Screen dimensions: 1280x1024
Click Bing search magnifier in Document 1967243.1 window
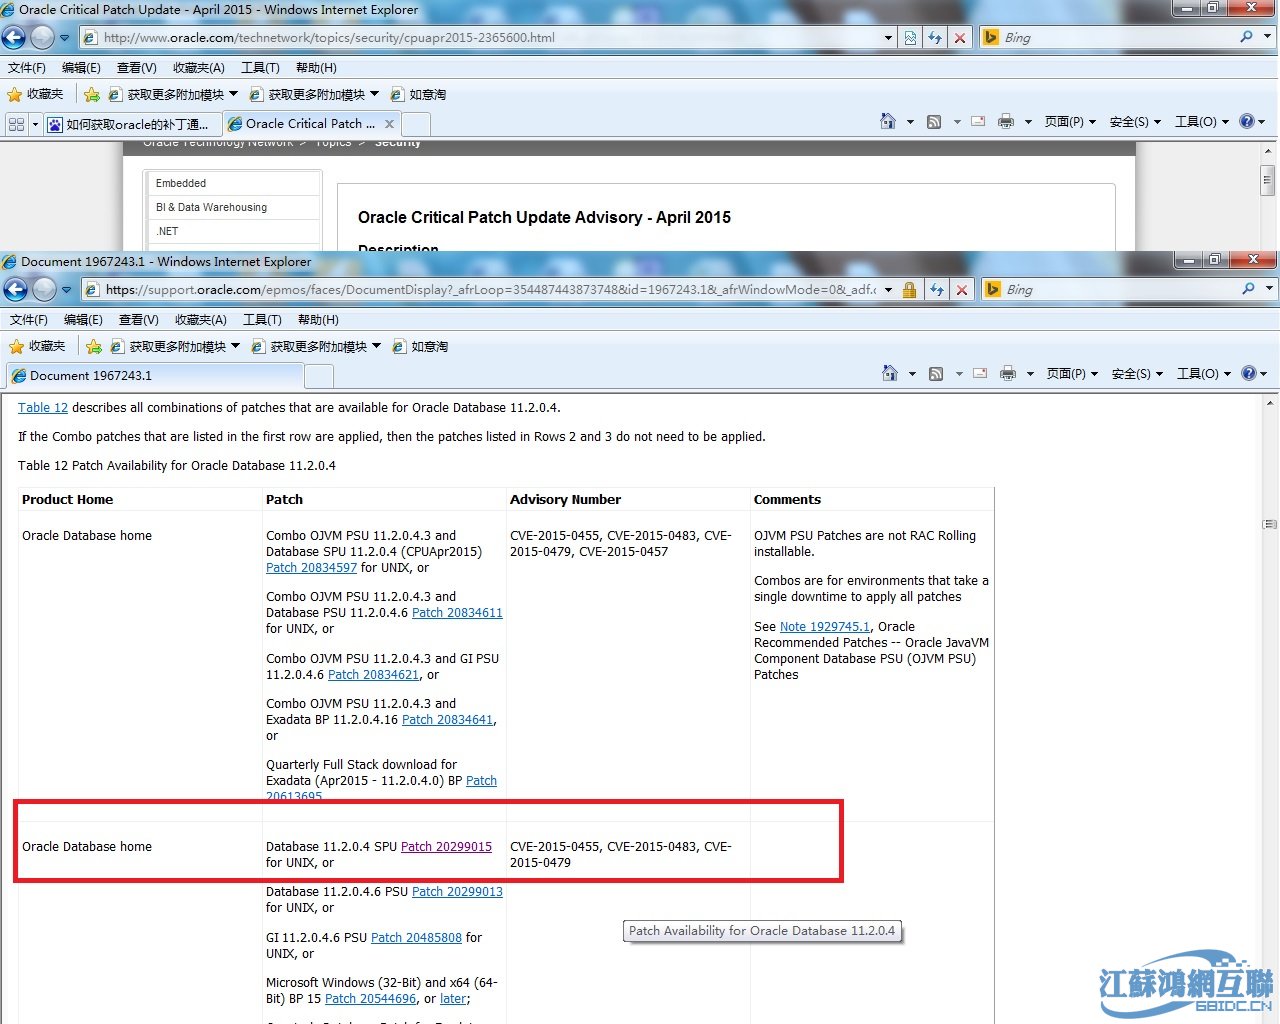1248,289
